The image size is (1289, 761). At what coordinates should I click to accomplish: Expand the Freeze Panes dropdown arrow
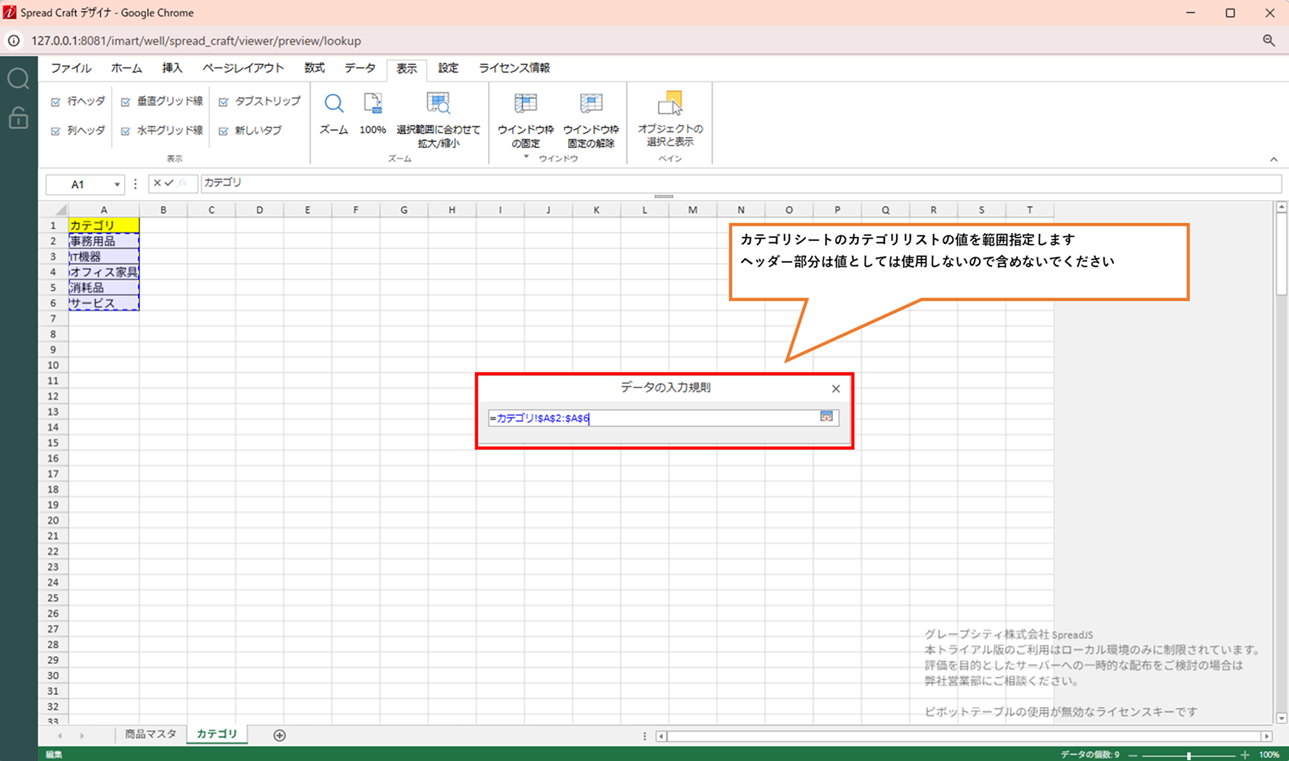(x=526, y=157)
